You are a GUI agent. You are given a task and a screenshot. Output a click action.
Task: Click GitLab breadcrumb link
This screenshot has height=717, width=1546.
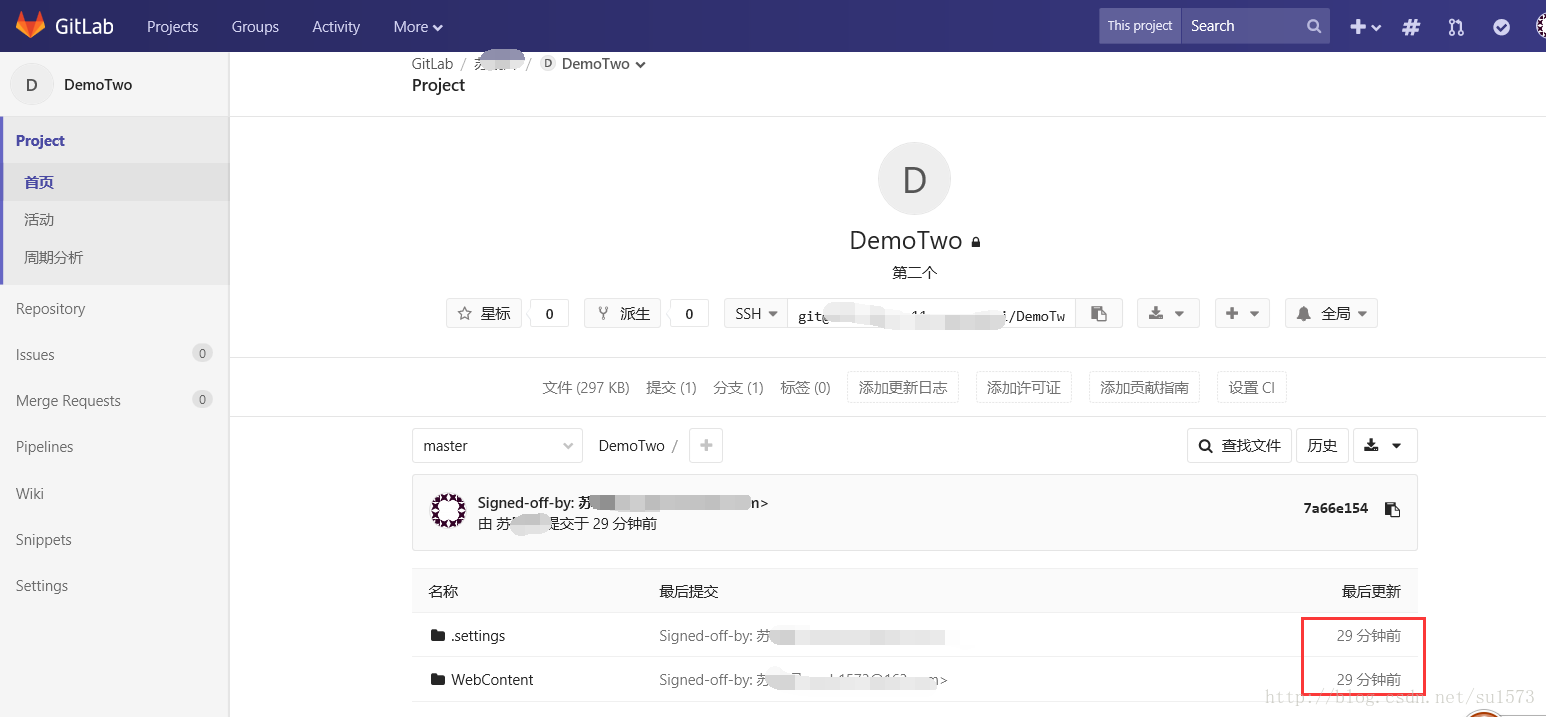coord(432,64)
